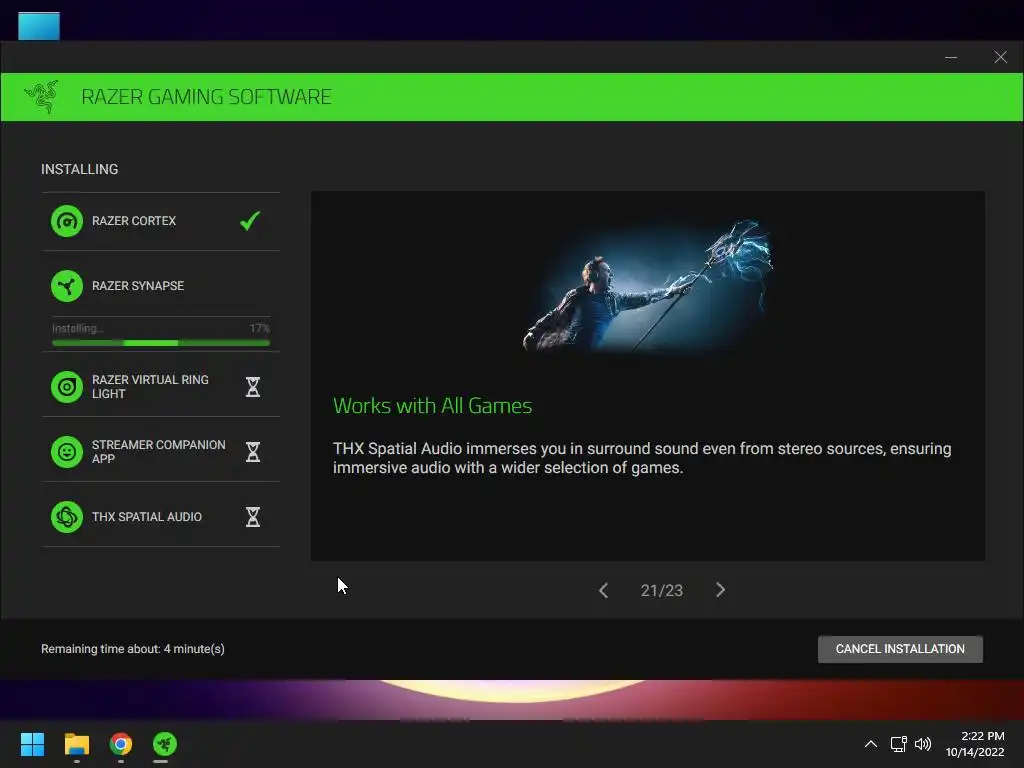This screenshot has width=1024, height=768.
Task: Click the THX SPATIAL AUDIO label
Action: pyautogui.click(x=147, y=517)
